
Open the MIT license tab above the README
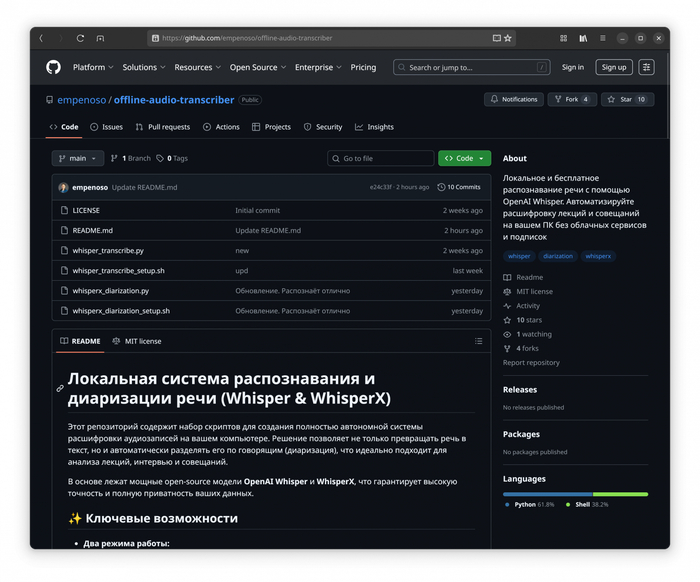tap(137, 341)
